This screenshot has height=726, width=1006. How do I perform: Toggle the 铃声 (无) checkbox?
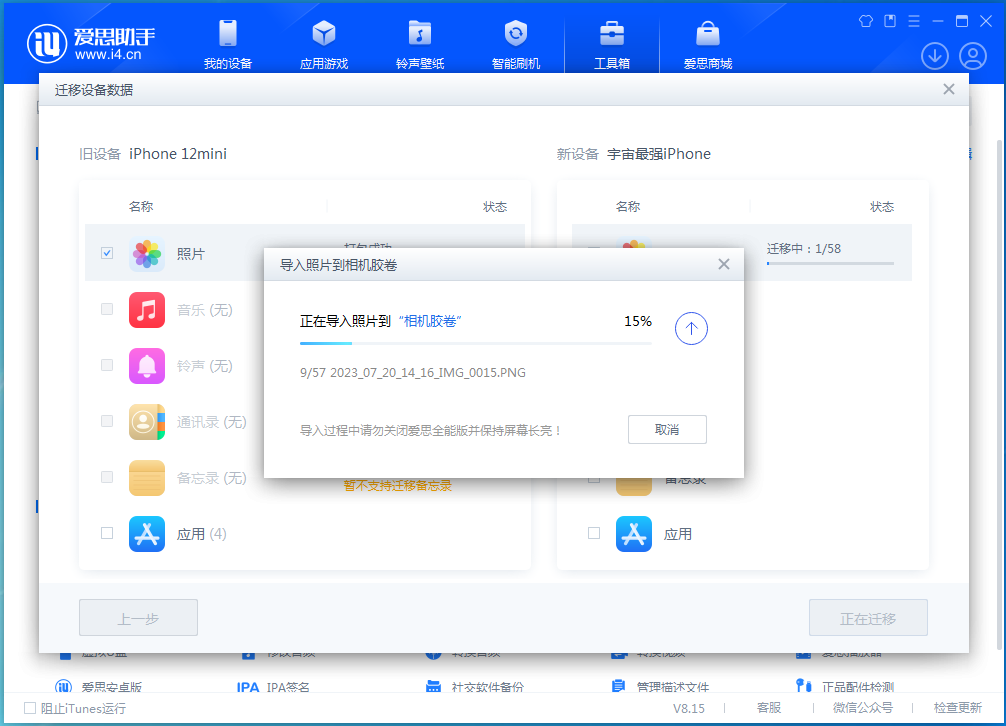[x=107, y=365]
